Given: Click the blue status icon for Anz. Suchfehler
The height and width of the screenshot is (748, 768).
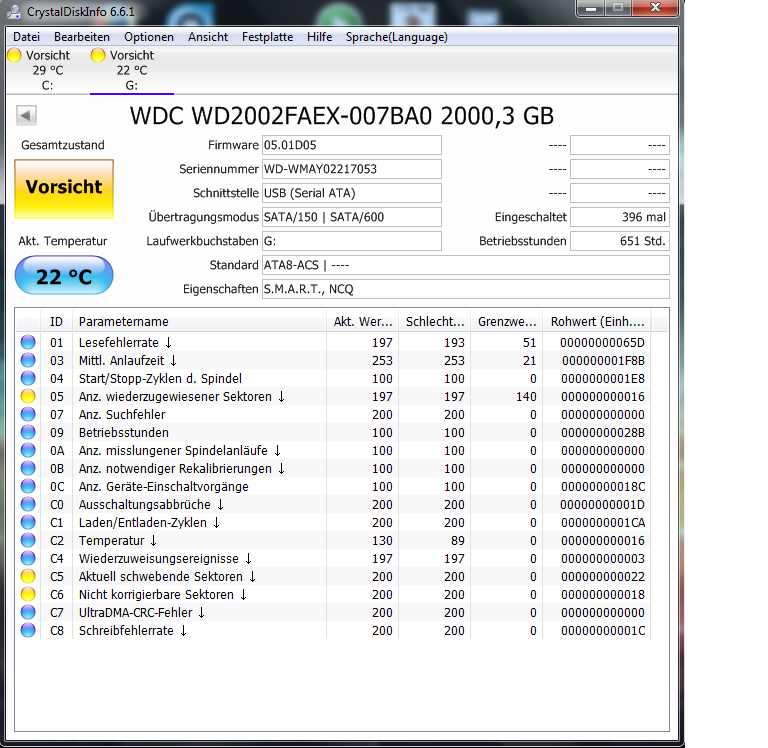Looking at the screenshot, I should click(28, 414).
